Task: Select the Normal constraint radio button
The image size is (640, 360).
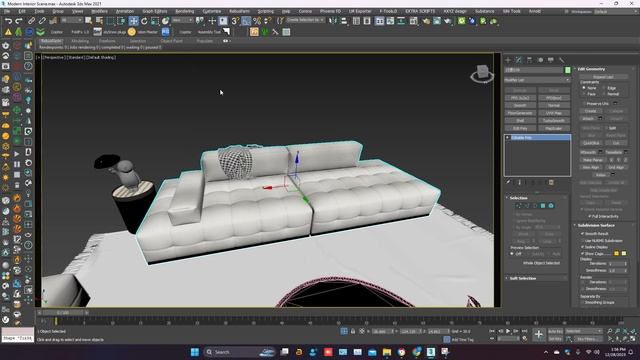Action: point(604,94)
